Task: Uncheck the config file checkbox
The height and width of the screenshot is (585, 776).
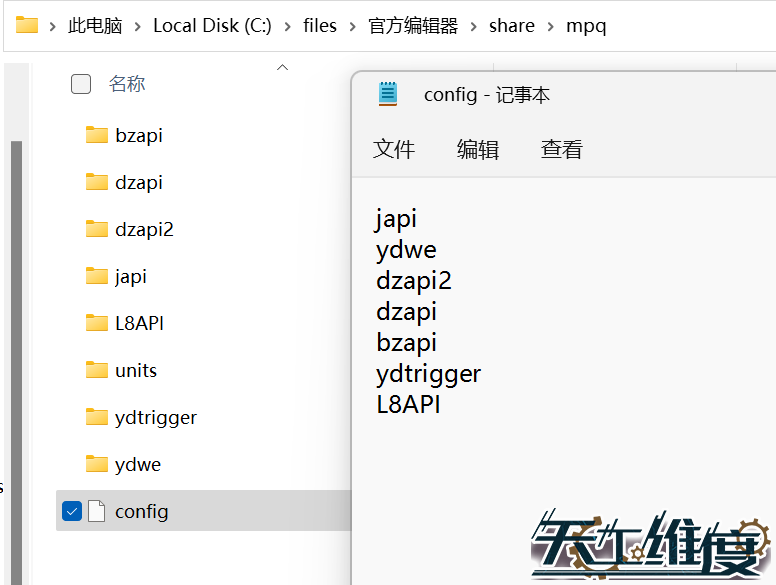Action: pyautogui.click(x=72, y=511)
